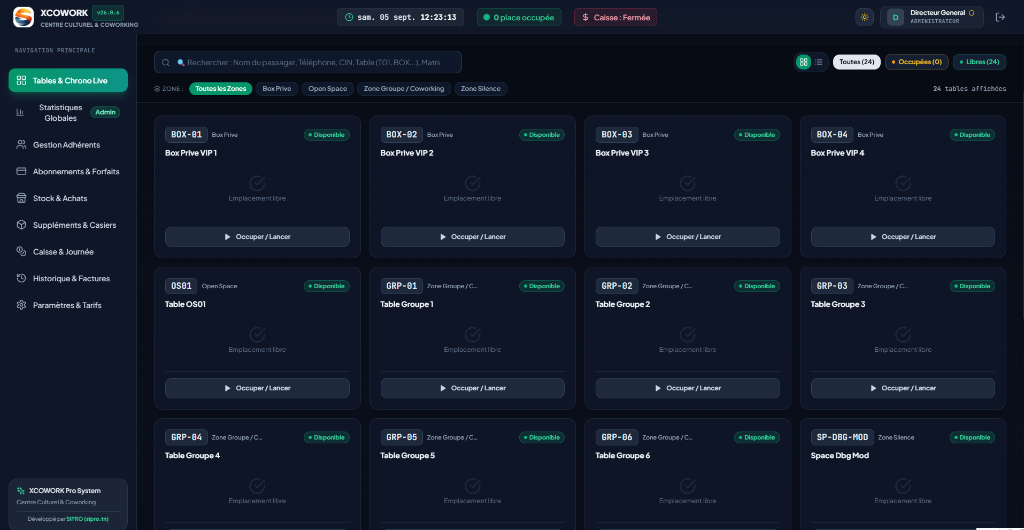The image size is (1024, 530).
Task: Click the Caisse : Fermée badge
Action: [x=615, y=18]
